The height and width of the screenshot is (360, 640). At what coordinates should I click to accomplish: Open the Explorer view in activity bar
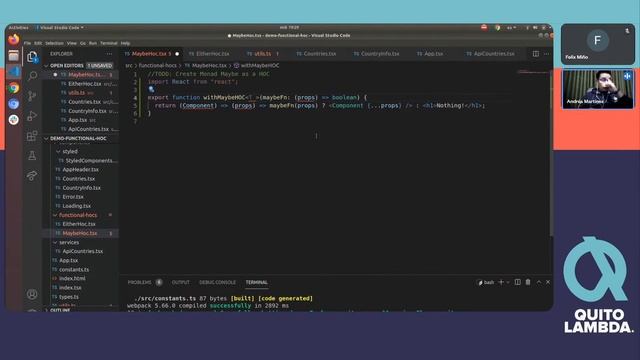(32, 57)
